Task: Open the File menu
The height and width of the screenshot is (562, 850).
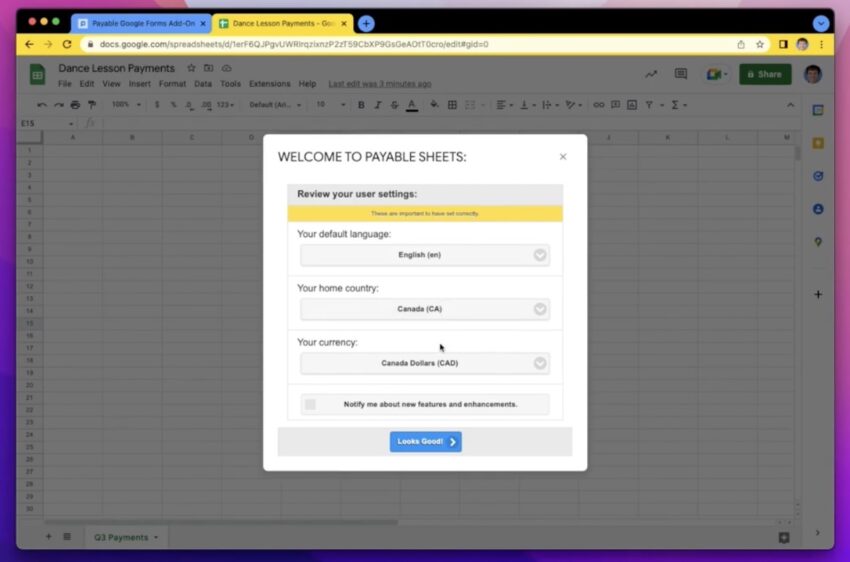Action: coord(65,84)
